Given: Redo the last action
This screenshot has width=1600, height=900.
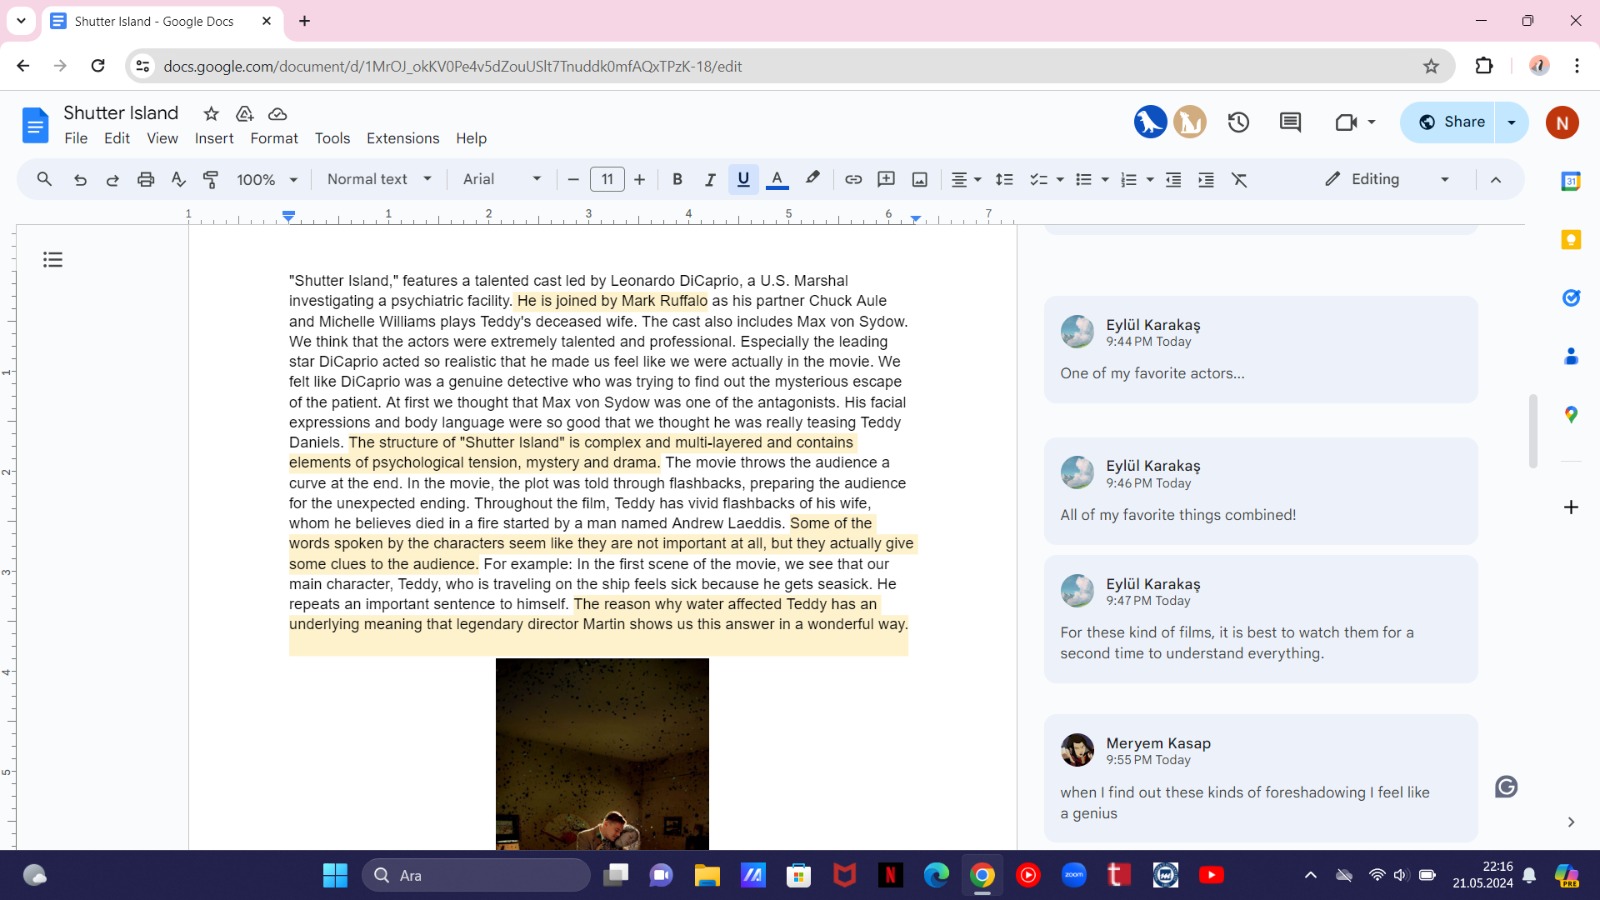Looking at the screenshot, I should [x=112, y=180].
